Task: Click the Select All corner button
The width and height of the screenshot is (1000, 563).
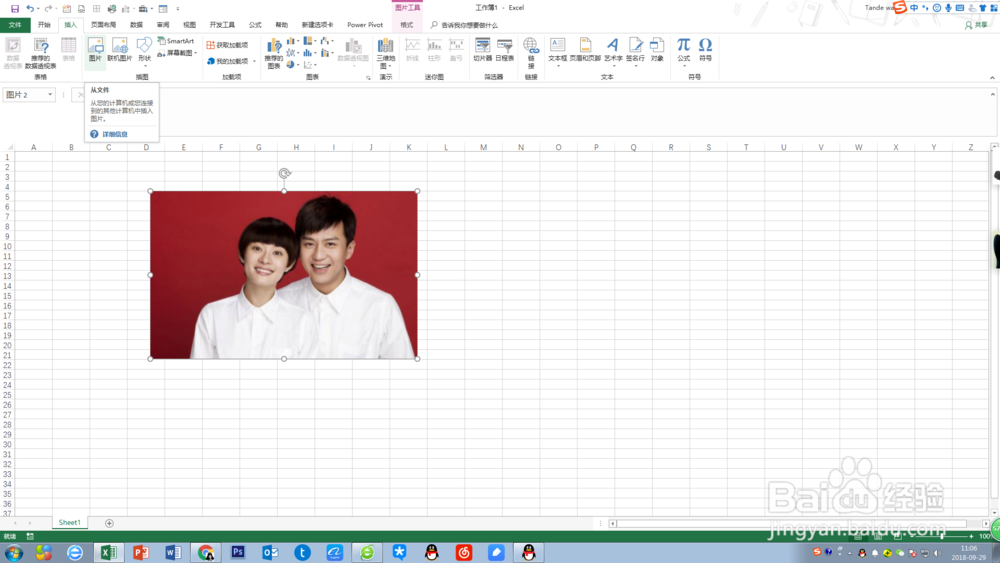Action: point(8,147)
